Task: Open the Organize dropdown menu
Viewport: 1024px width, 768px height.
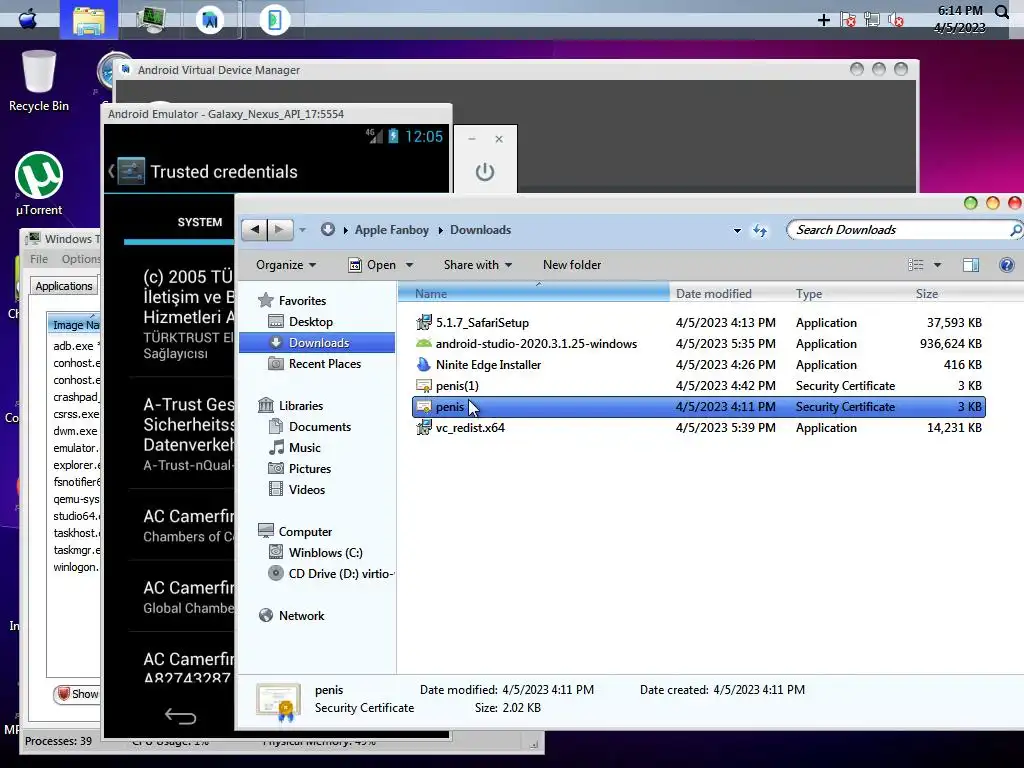Action: point(286,264)
